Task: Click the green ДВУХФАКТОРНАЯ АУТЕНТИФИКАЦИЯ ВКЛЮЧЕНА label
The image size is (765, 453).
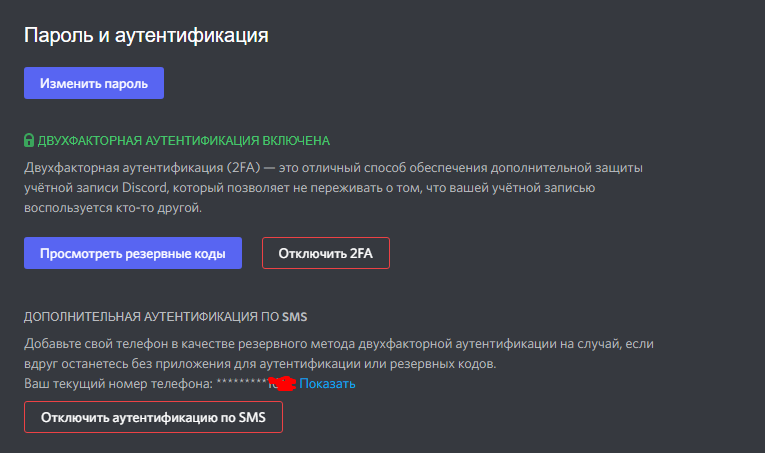Action: 184,141
